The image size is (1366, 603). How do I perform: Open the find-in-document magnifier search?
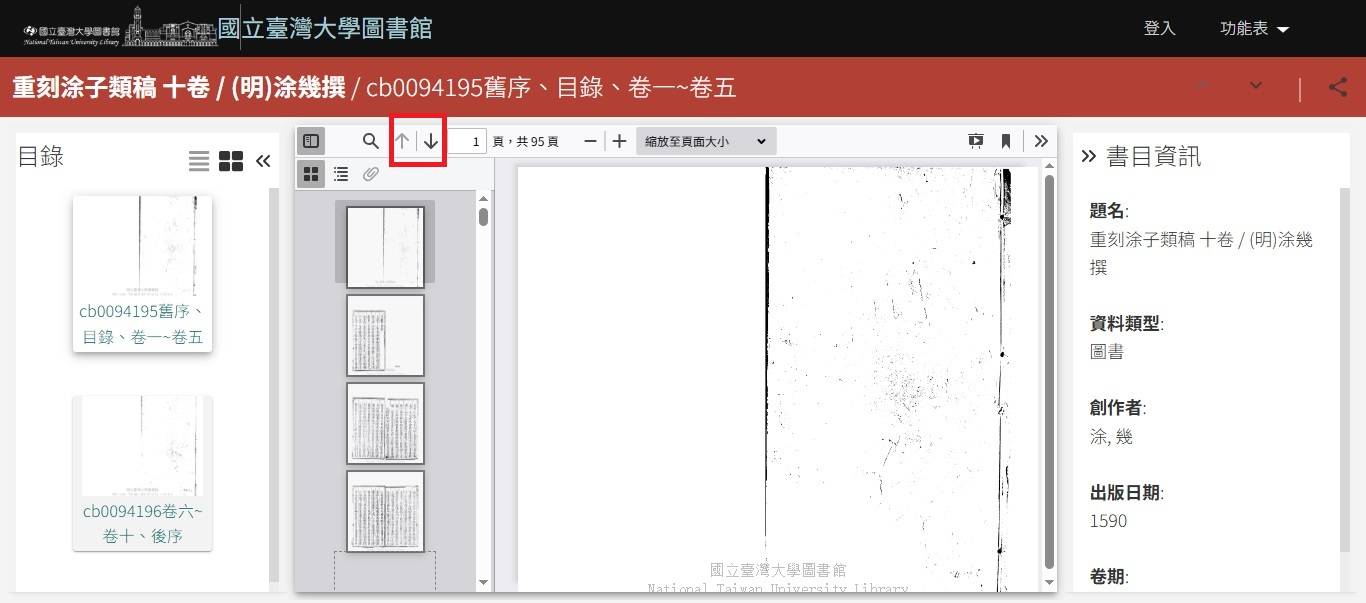(x=370, y=141)
